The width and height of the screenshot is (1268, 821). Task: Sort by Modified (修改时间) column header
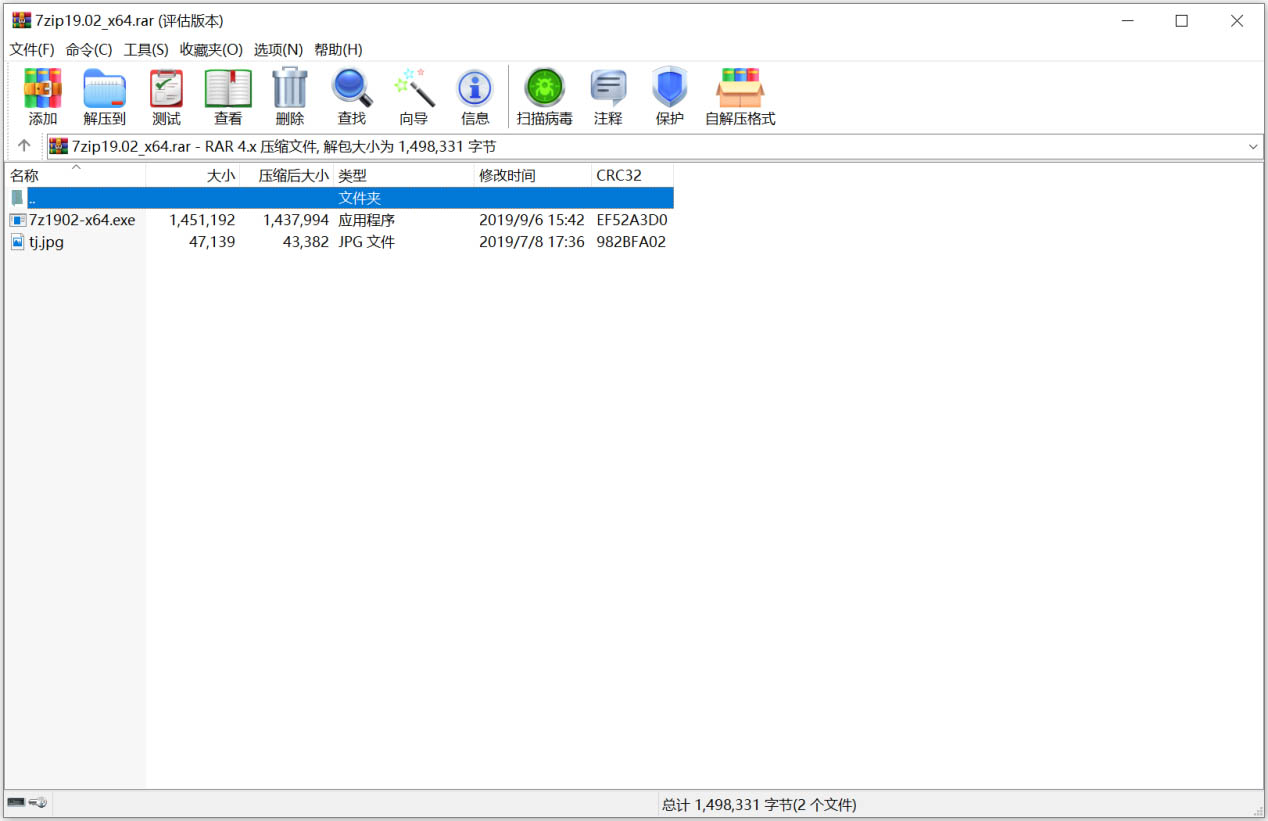click(x=533, y=175)
